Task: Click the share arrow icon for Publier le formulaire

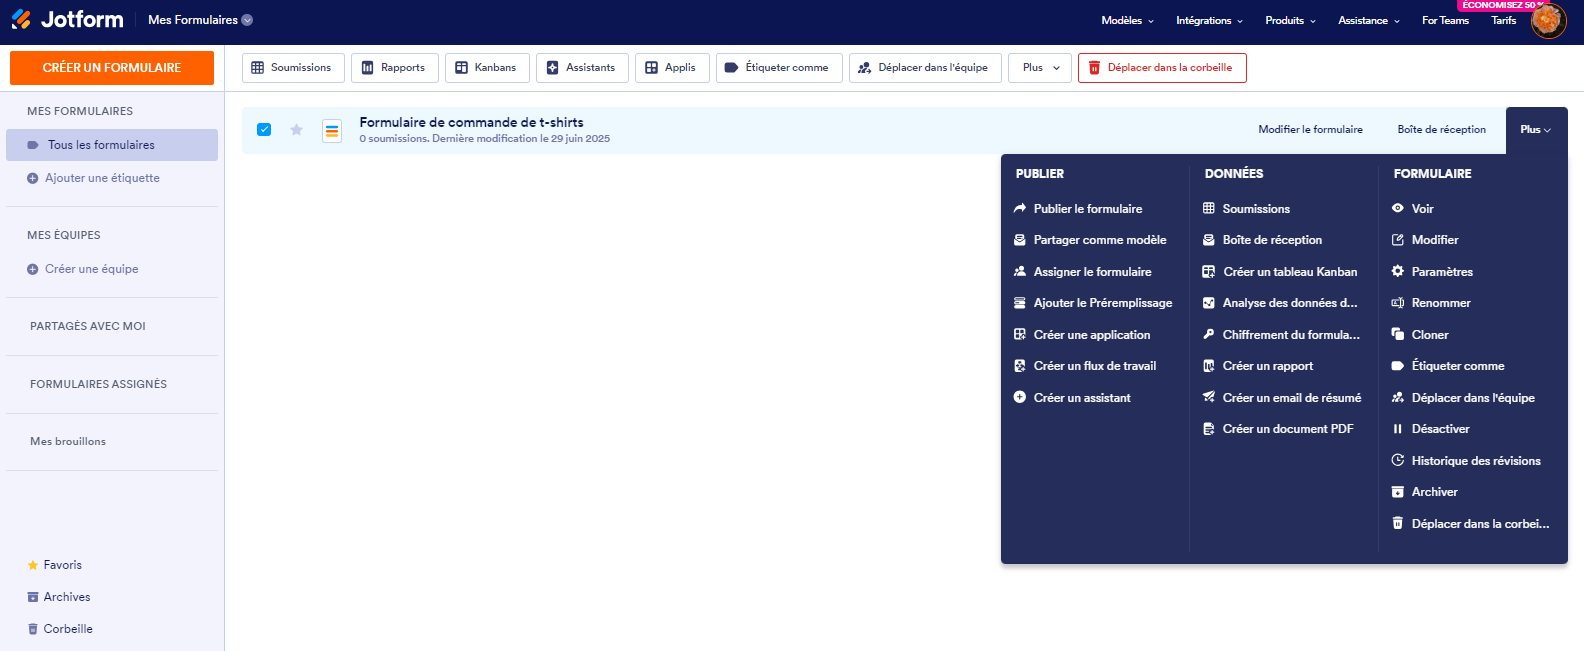Action: click(1020, 209)
